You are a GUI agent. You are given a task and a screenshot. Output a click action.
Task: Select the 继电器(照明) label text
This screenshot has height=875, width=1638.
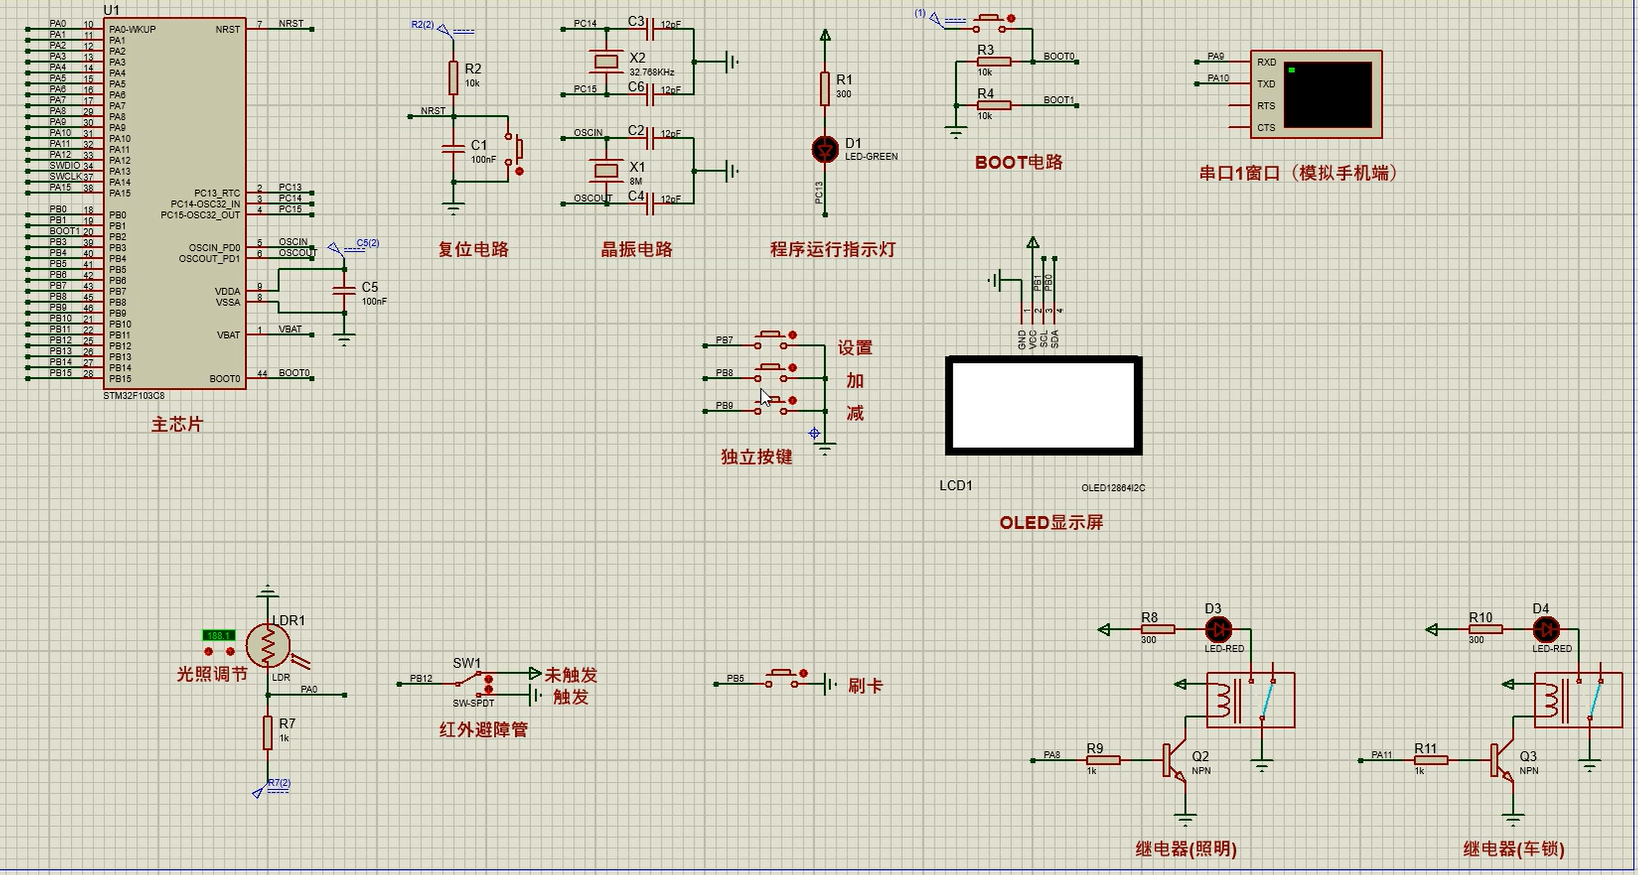click(x=1186, y=849)
